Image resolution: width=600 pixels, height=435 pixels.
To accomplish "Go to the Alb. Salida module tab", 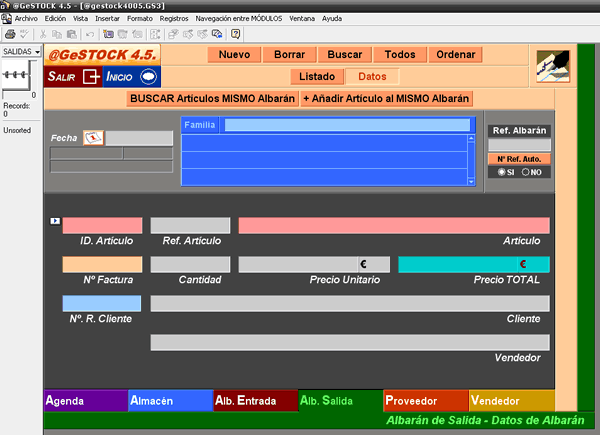I will click(341, 401).
